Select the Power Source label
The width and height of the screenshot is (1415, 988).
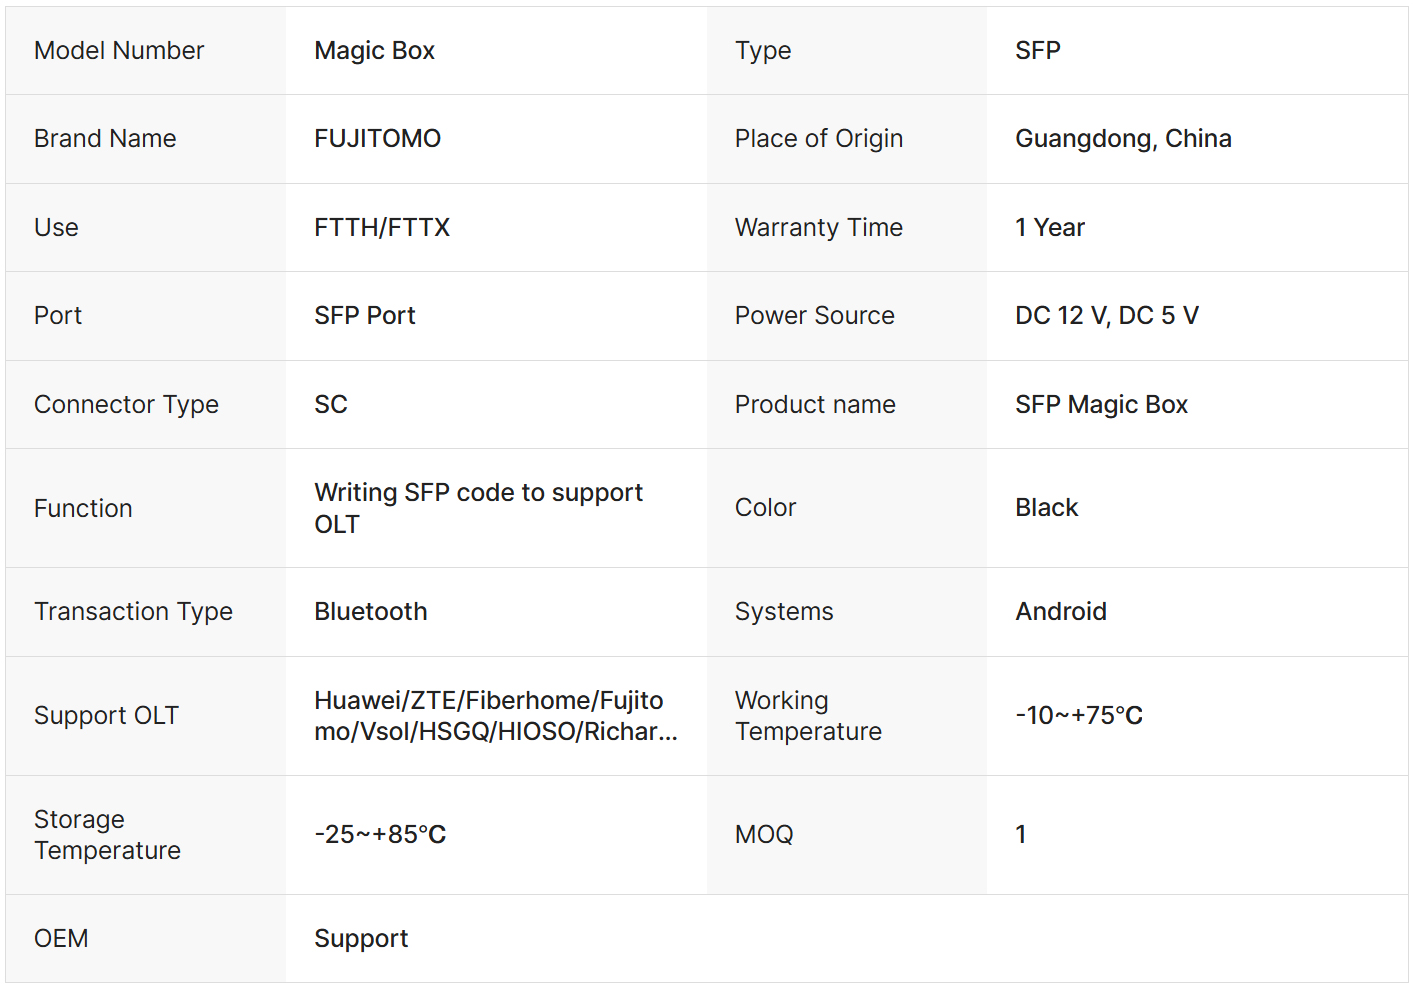coord(814,316)
